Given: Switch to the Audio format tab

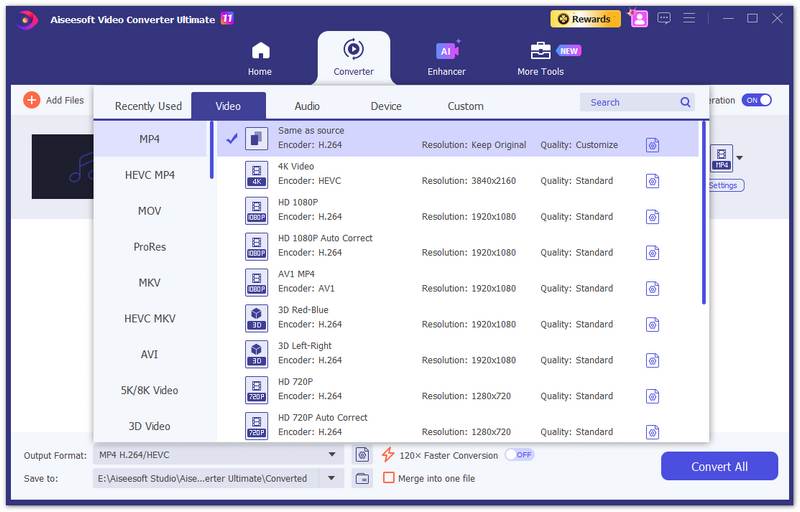Looking at the screenshot, I should point(307,106).
